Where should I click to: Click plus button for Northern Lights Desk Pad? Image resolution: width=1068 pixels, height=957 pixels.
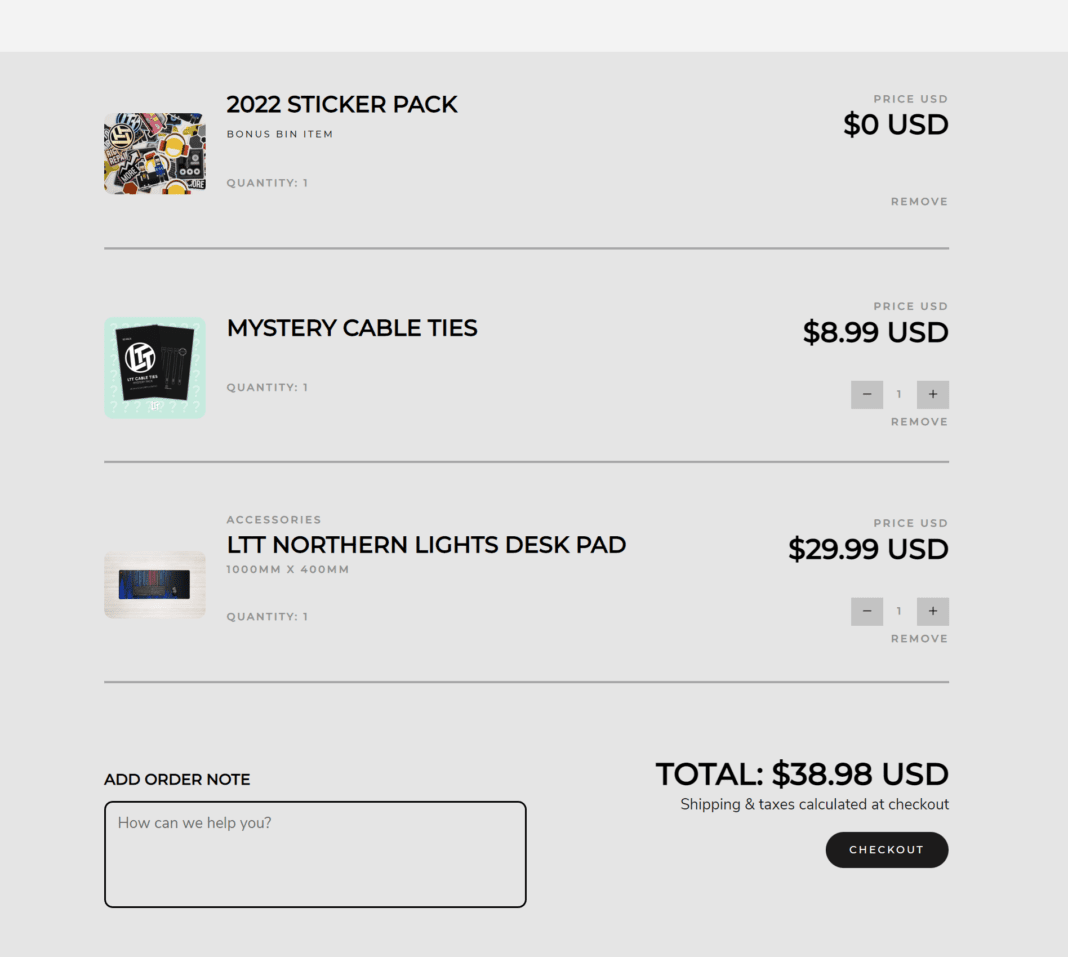[x=933, y=612]
